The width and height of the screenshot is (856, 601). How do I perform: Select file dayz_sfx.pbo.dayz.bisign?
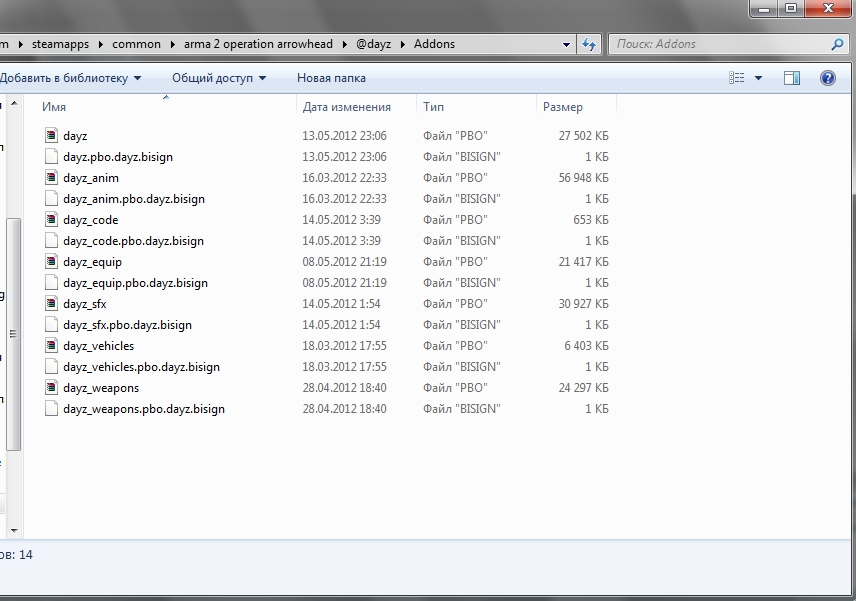(x=127, y=325)
